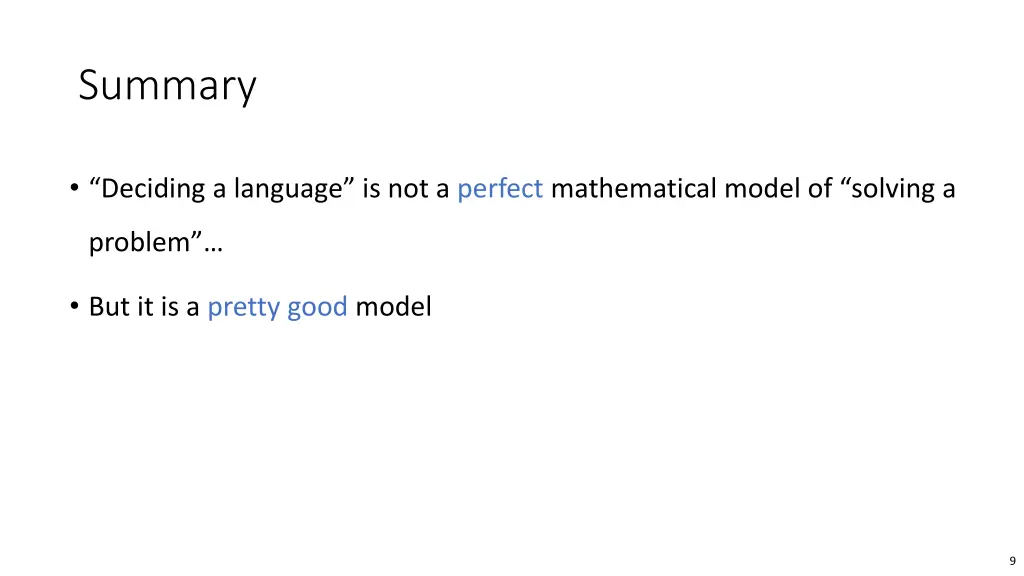This screenshot has height=576, width=1024.
Task: Click the word "of" before "solving"
Action: point(819,188)
